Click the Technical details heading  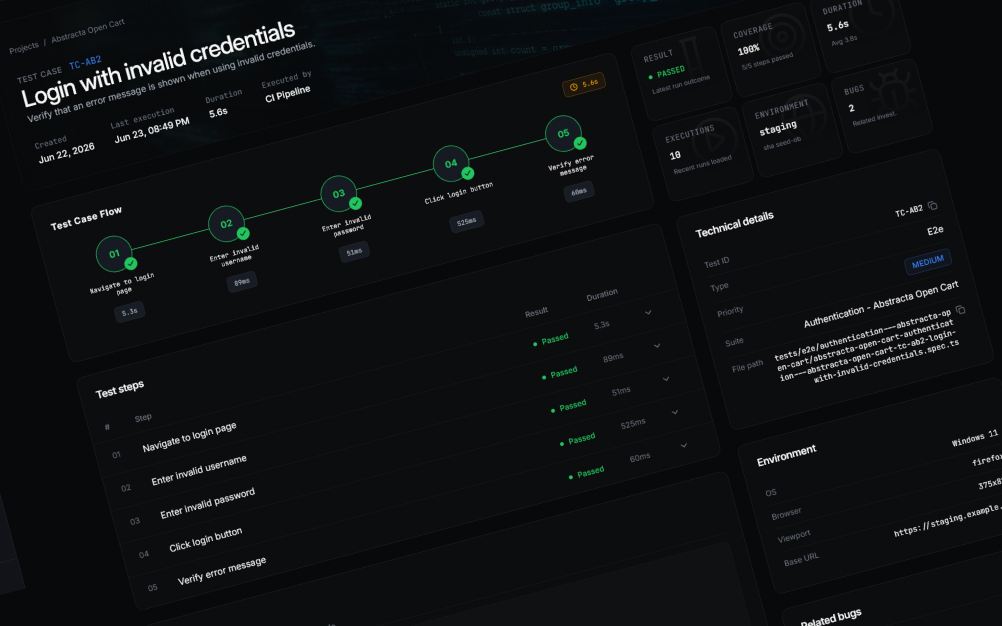pos(734,224)
